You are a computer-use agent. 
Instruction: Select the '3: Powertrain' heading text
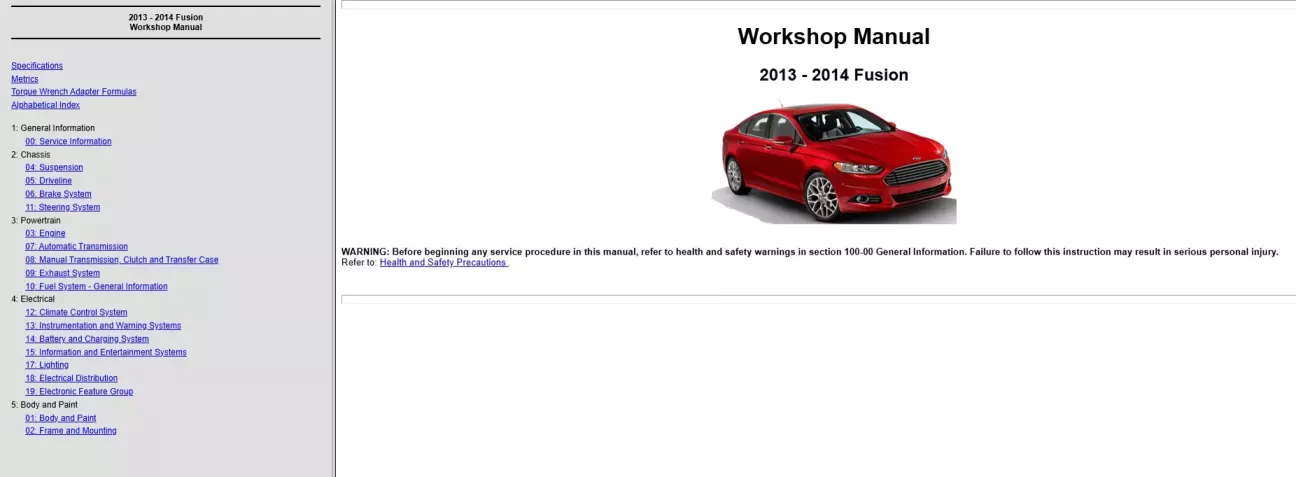click(36, 221)
